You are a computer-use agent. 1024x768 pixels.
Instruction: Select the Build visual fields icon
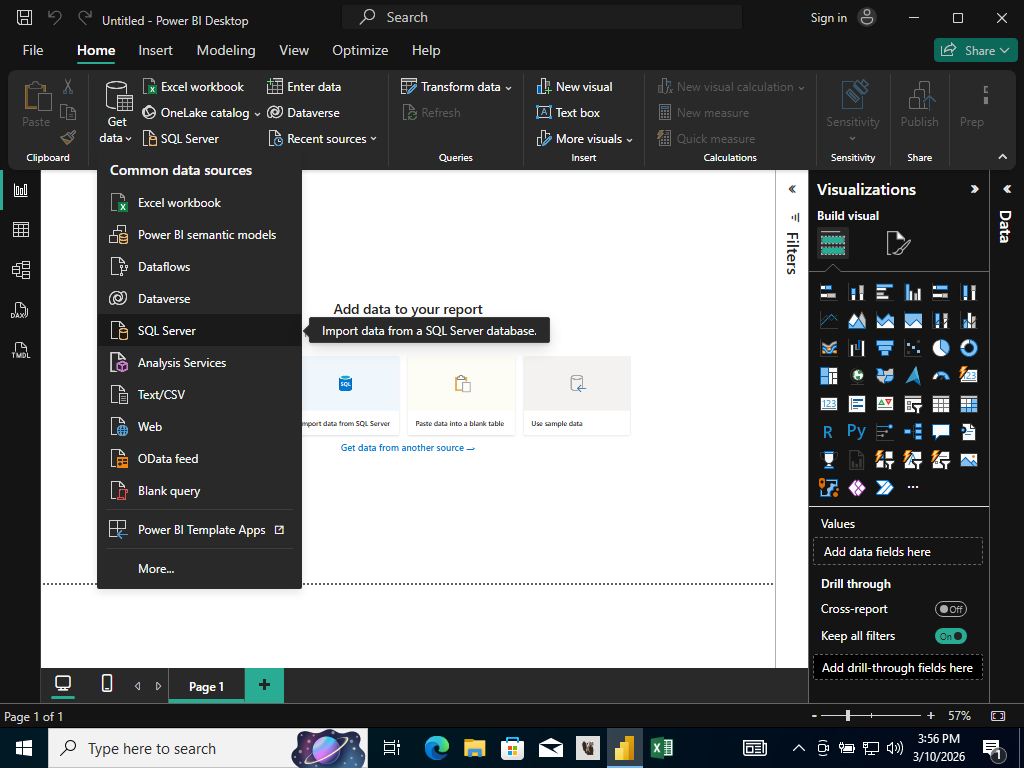click(833, 244)
